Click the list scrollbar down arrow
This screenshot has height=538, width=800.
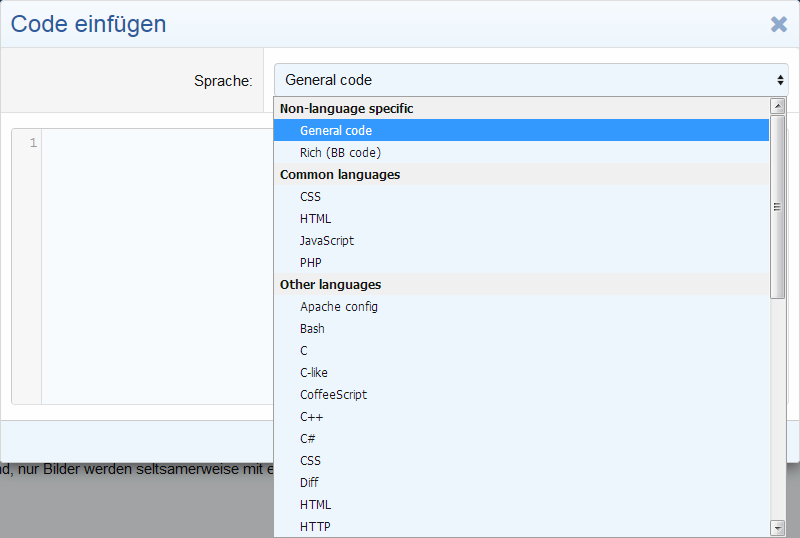[x=778, y=528]
